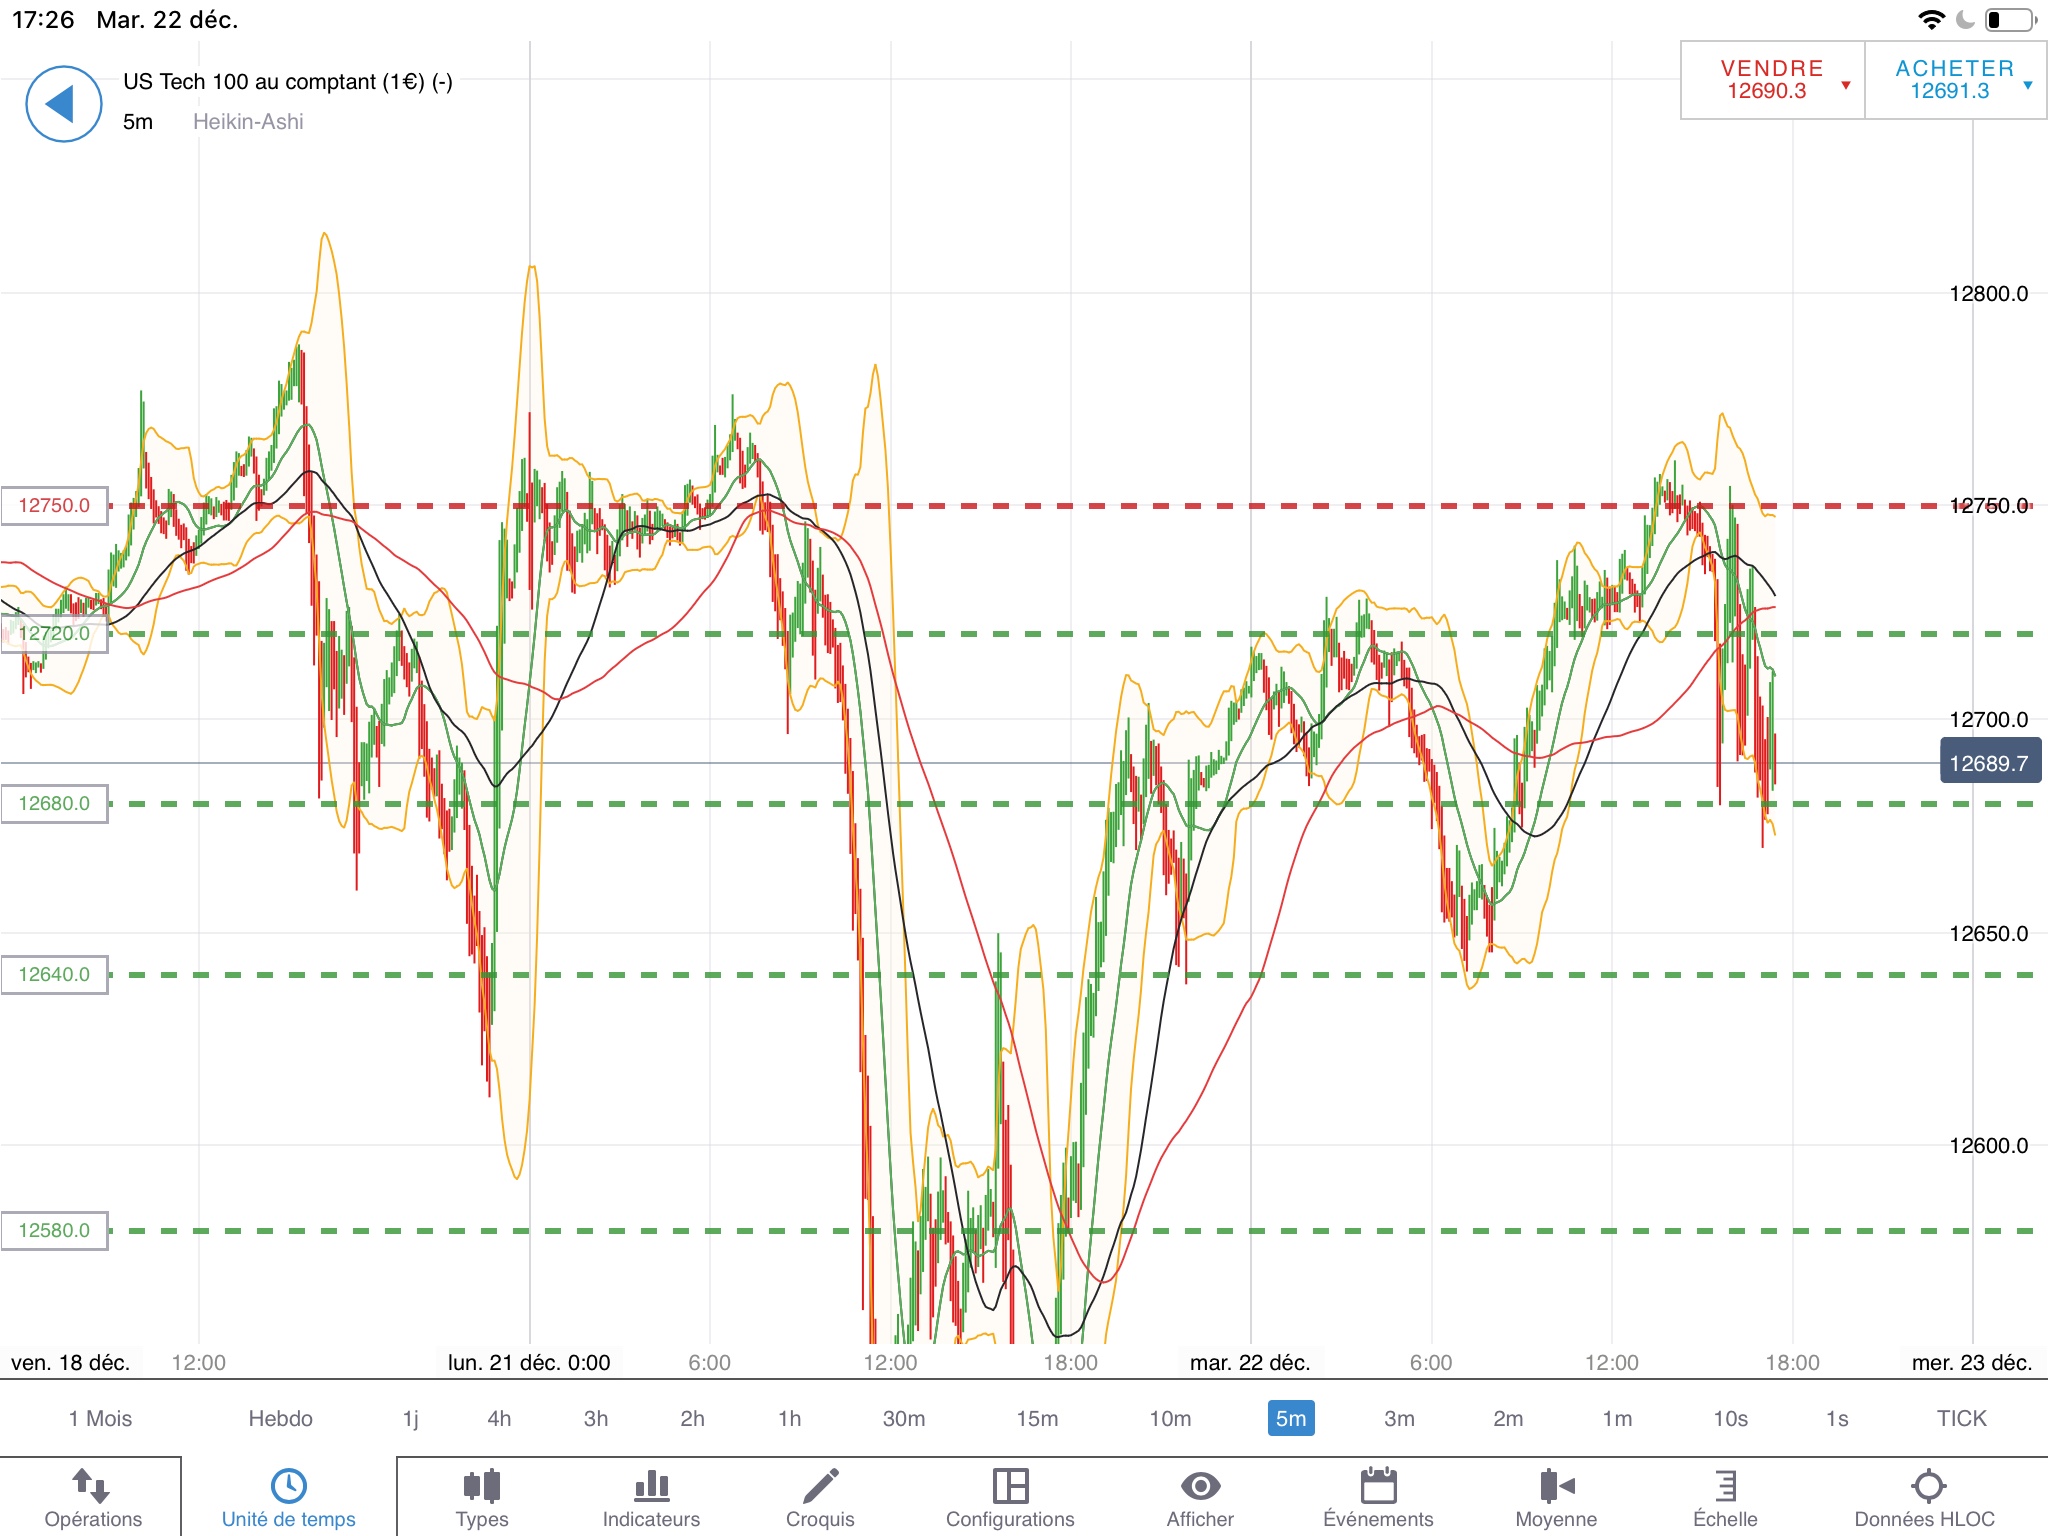
Task: Open the Événements calendar icon
Action: tap(1378, 1486)
